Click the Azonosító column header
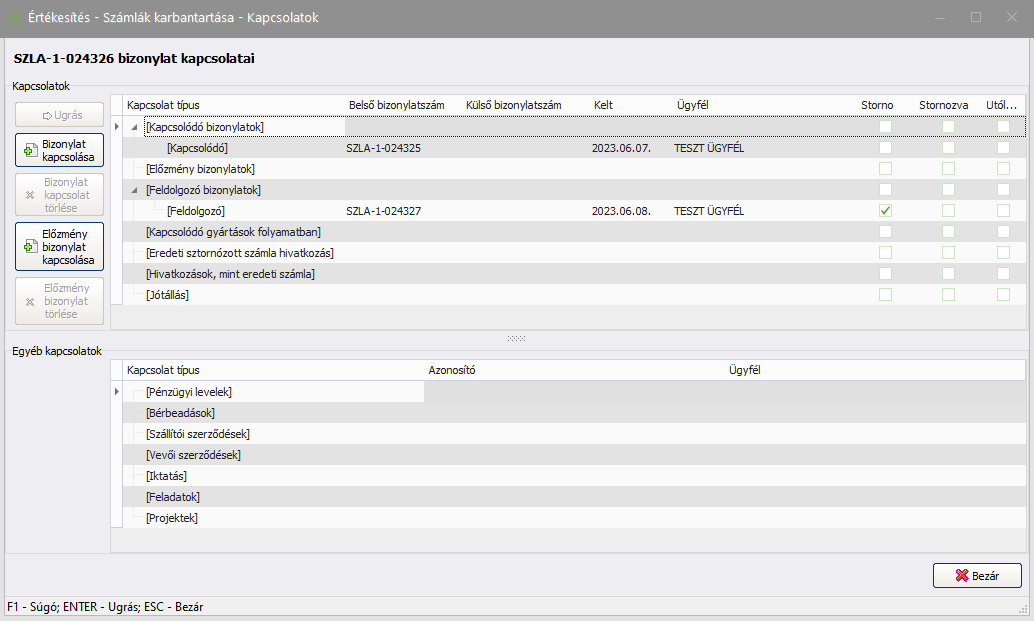 point(450,370)
